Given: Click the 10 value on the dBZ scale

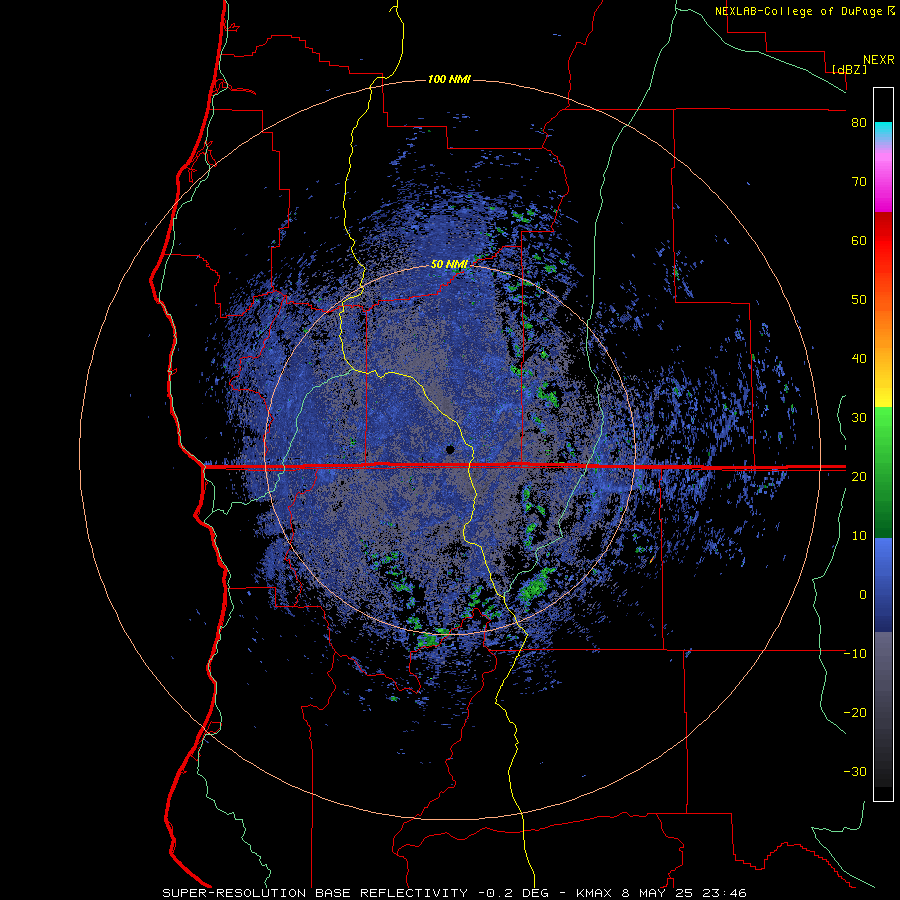Looking at the screenshot, I should pyautogui.click(x=859, y=536).
